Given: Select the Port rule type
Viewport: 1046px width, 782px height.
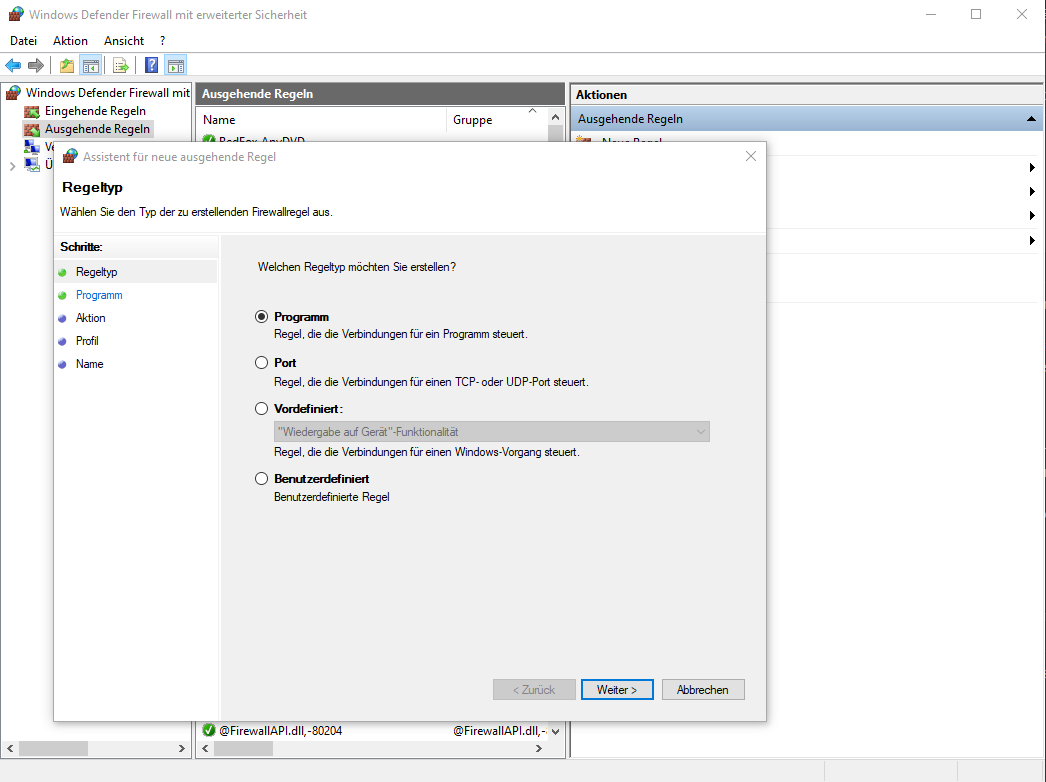Looking at the screenshot, I should tap(262, 363).
